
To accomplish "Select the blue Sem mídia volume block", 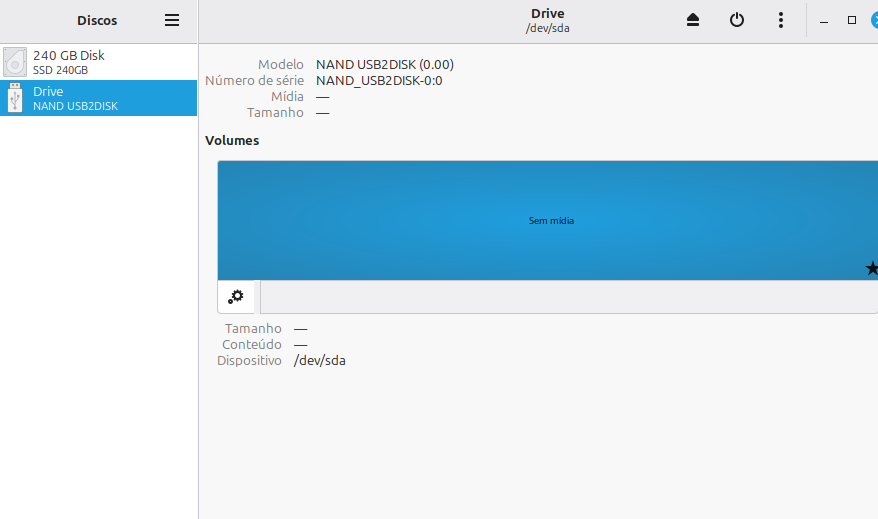I will [x=548, y=220].
